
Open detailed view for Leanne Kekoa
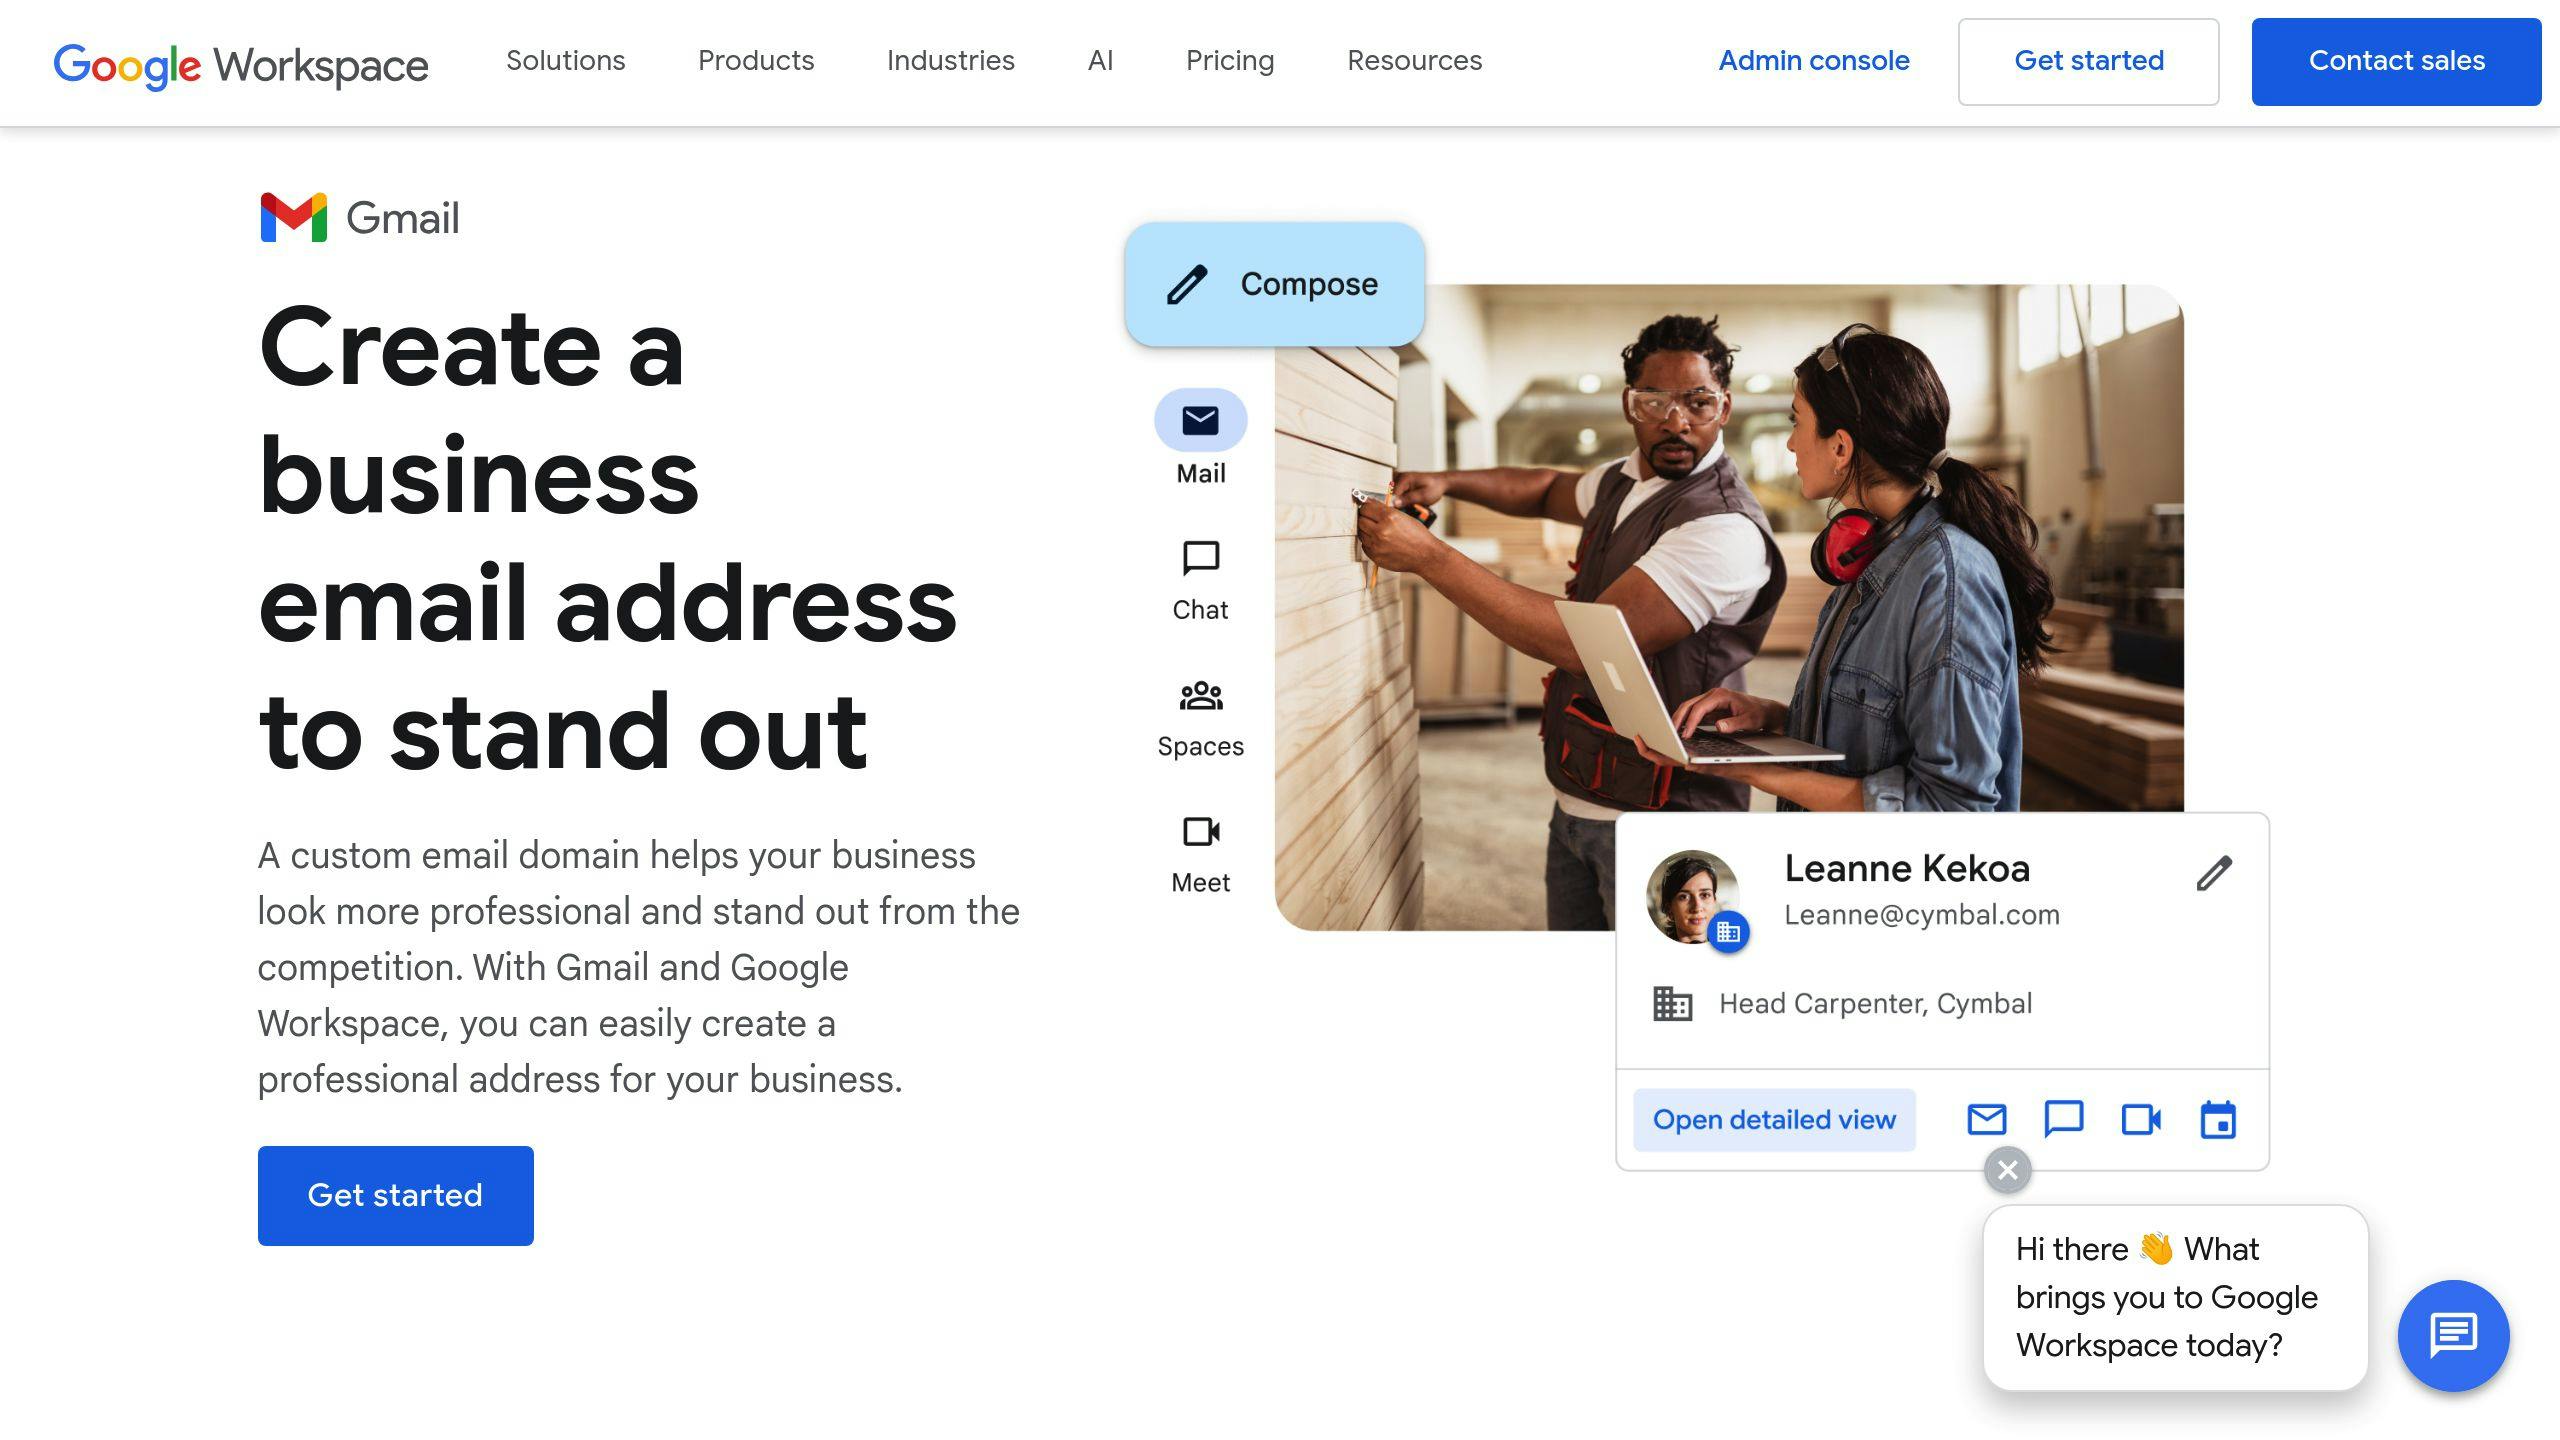coord(1774,1120)
